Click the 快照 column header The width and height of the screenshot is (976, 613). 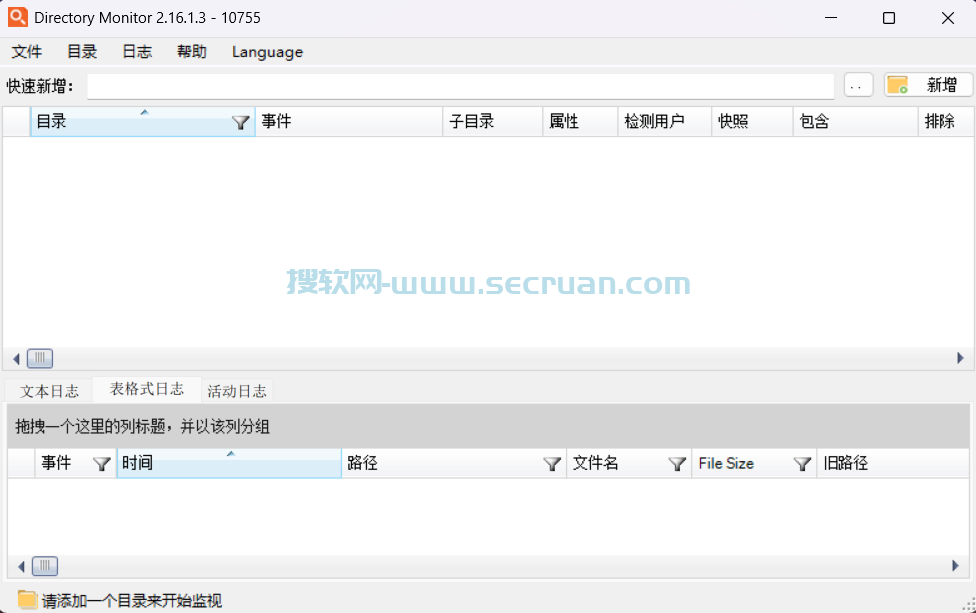tap(752, 121)
